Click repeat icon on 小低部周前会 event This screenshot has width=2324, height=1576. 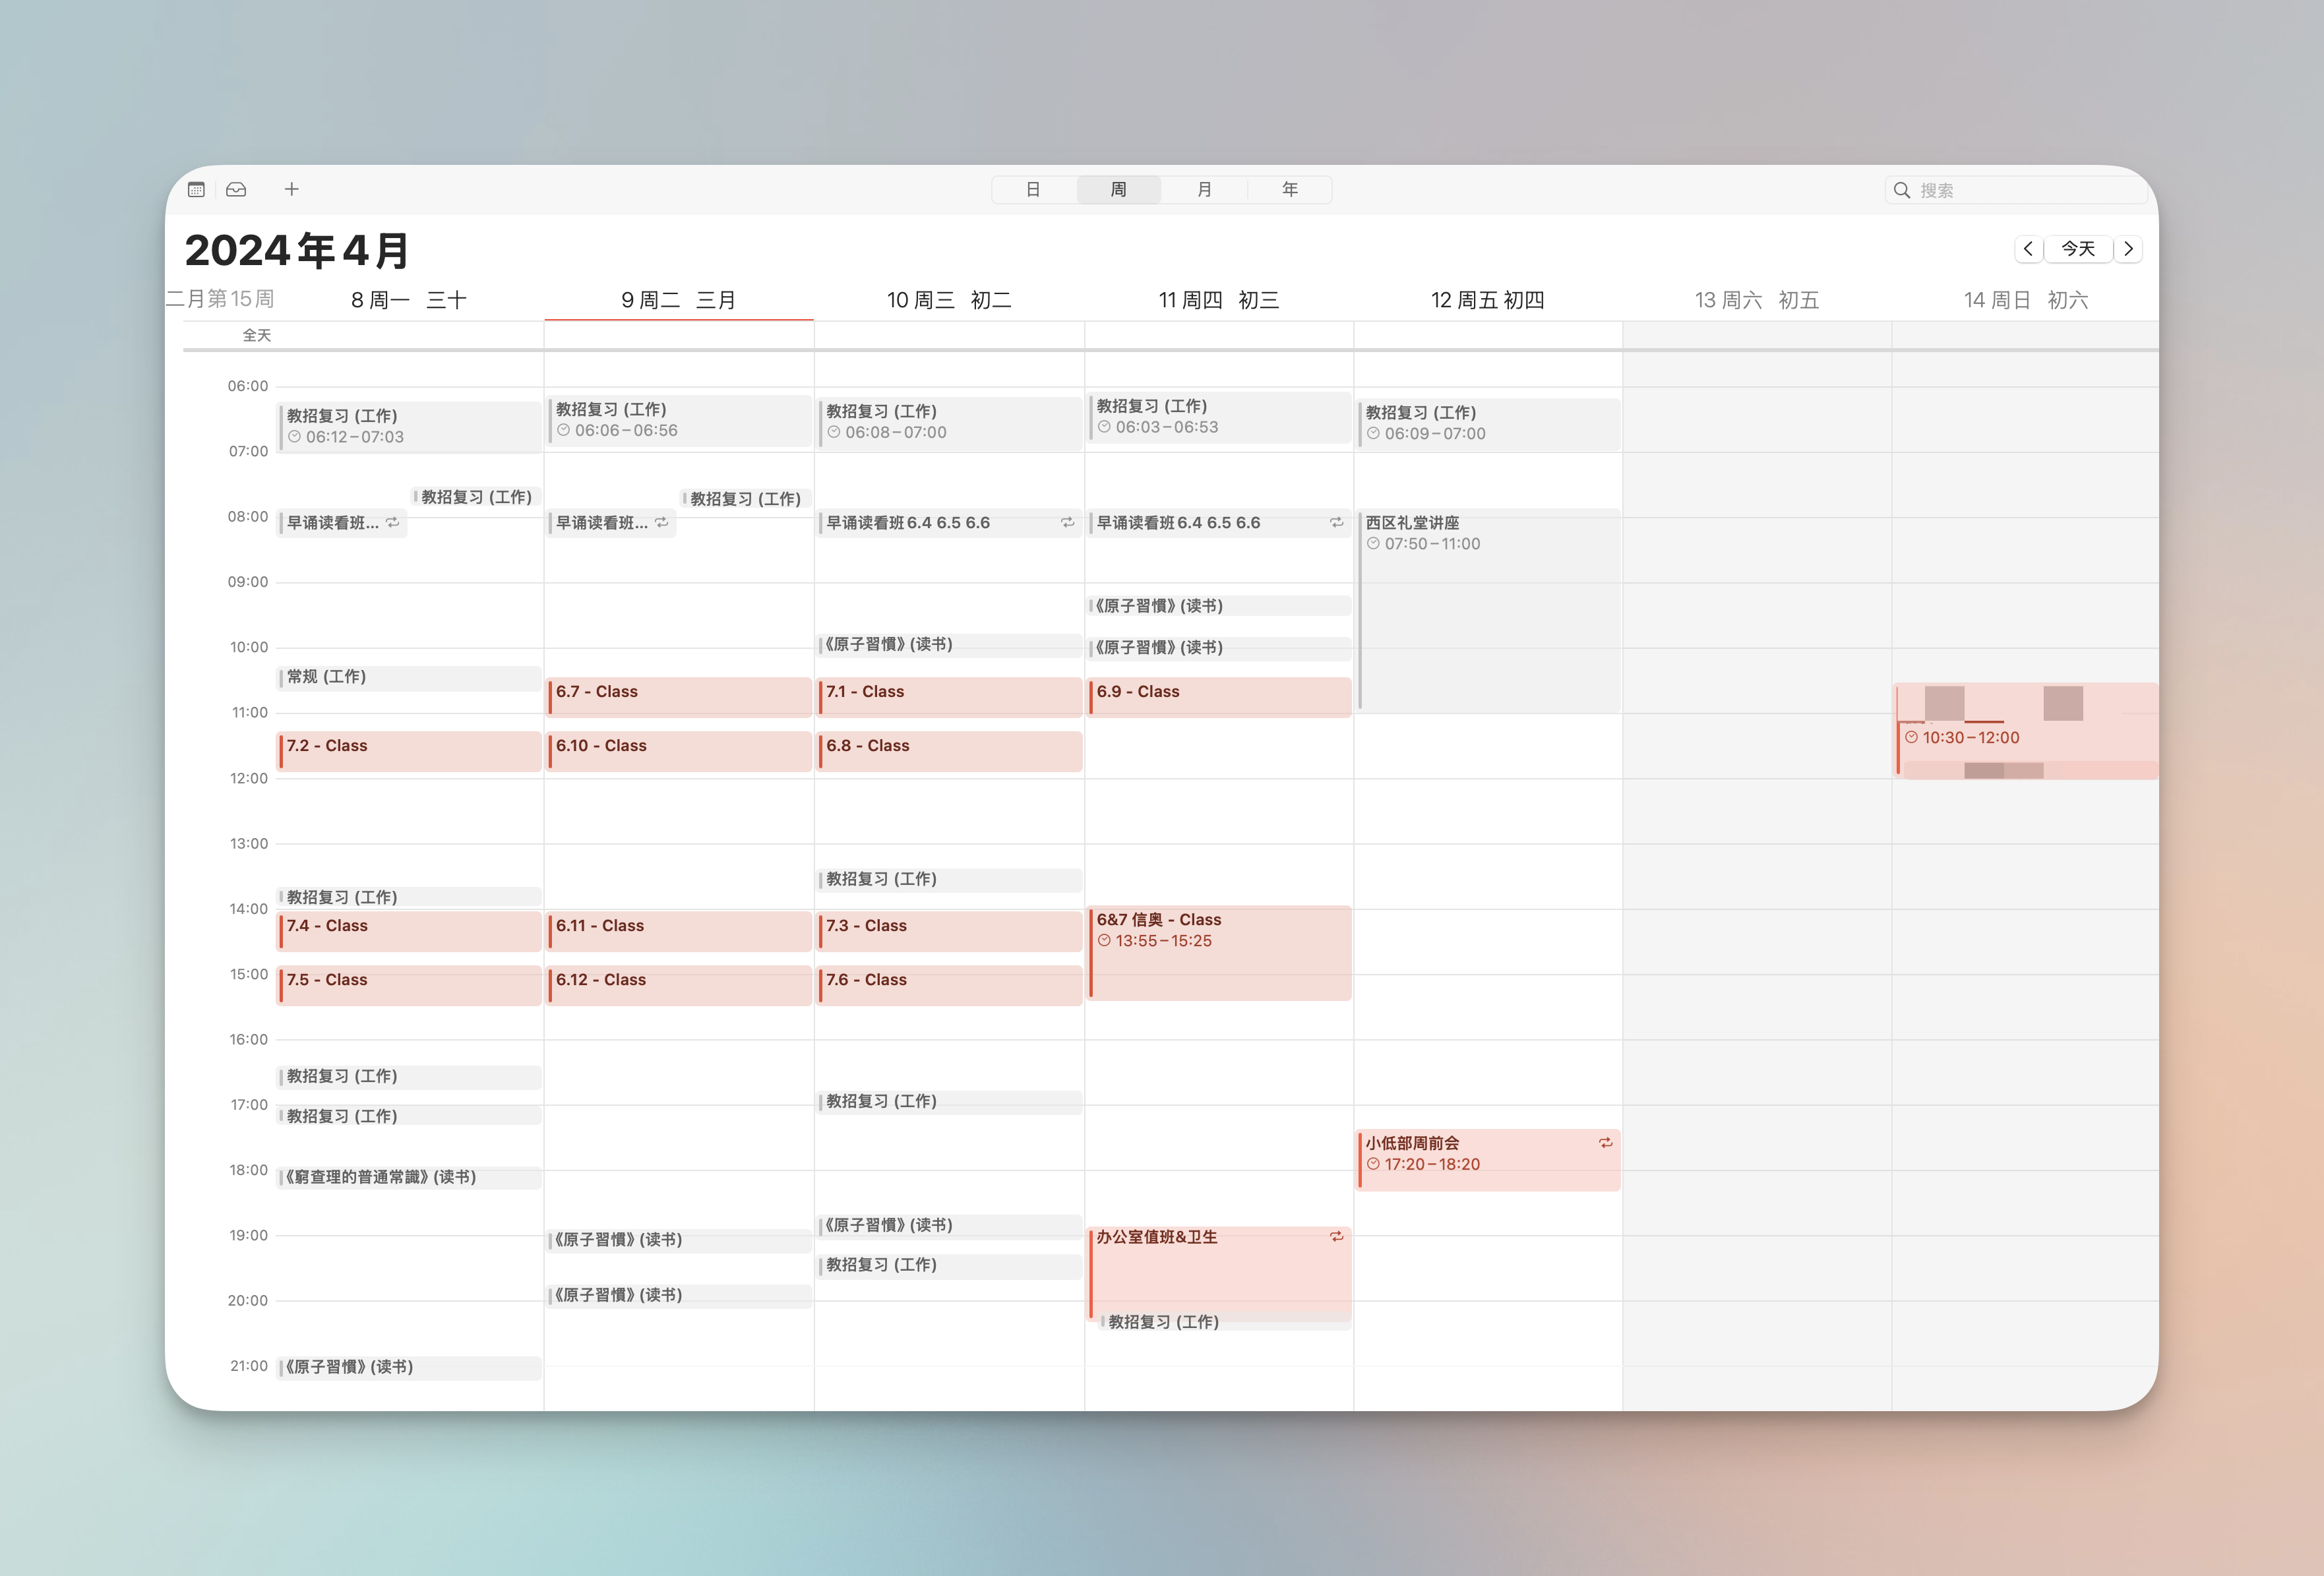1605,1142
